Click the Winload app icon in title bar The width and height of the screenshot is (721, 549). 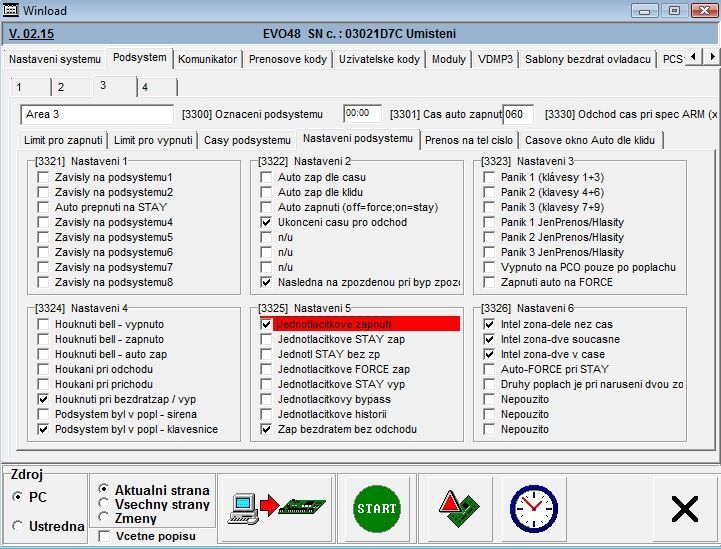pyautogui.click(x=12, y=10)
